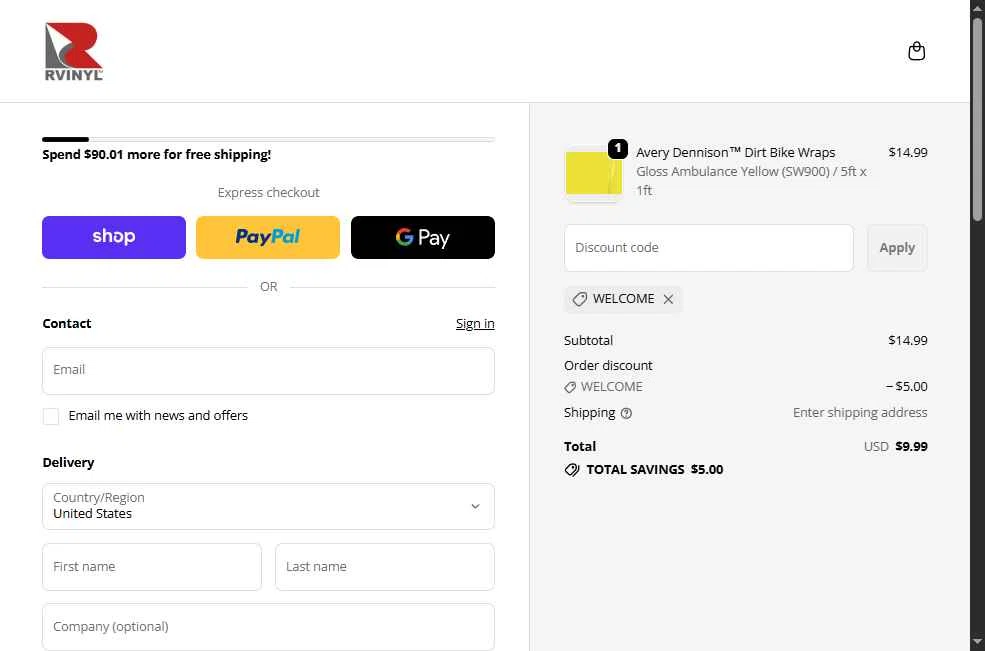Click the total amount $9.99

[912, 447]
